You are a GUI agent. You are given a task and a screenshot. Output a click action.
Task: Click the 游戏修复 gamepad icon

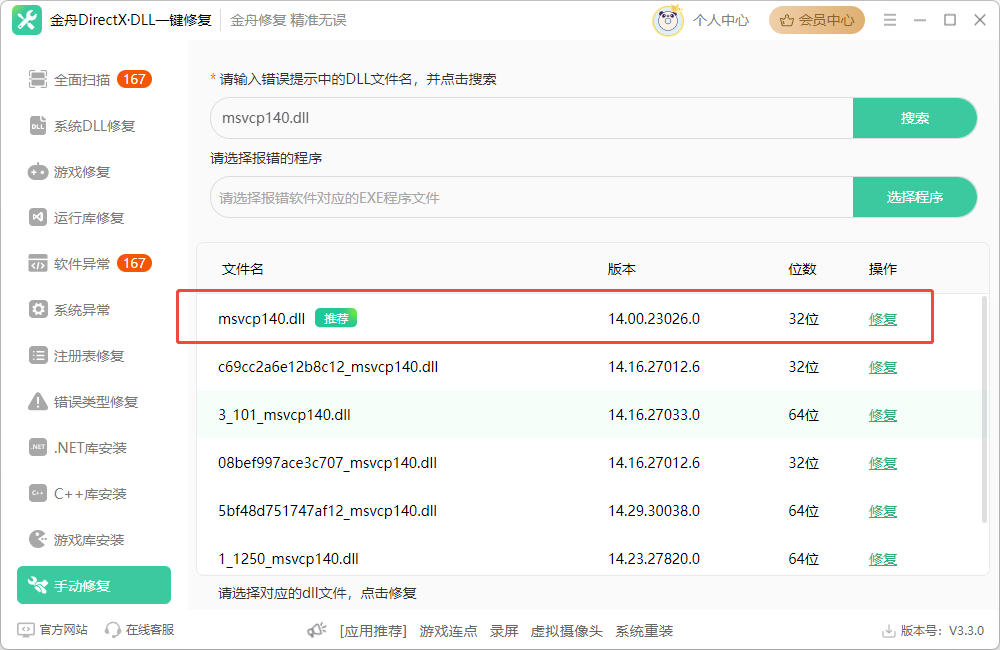(38, 172)
